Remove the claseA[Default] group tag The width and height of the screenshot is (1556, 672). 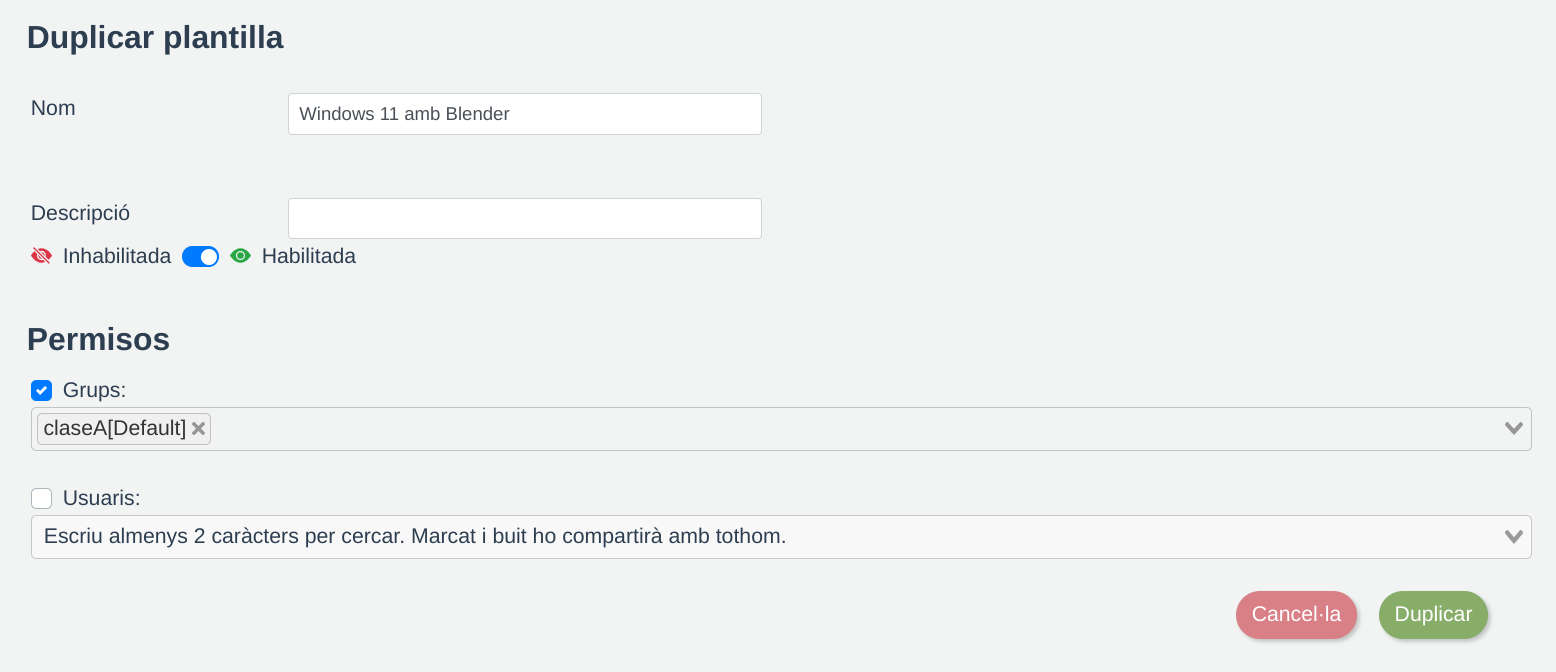[199, 429]
